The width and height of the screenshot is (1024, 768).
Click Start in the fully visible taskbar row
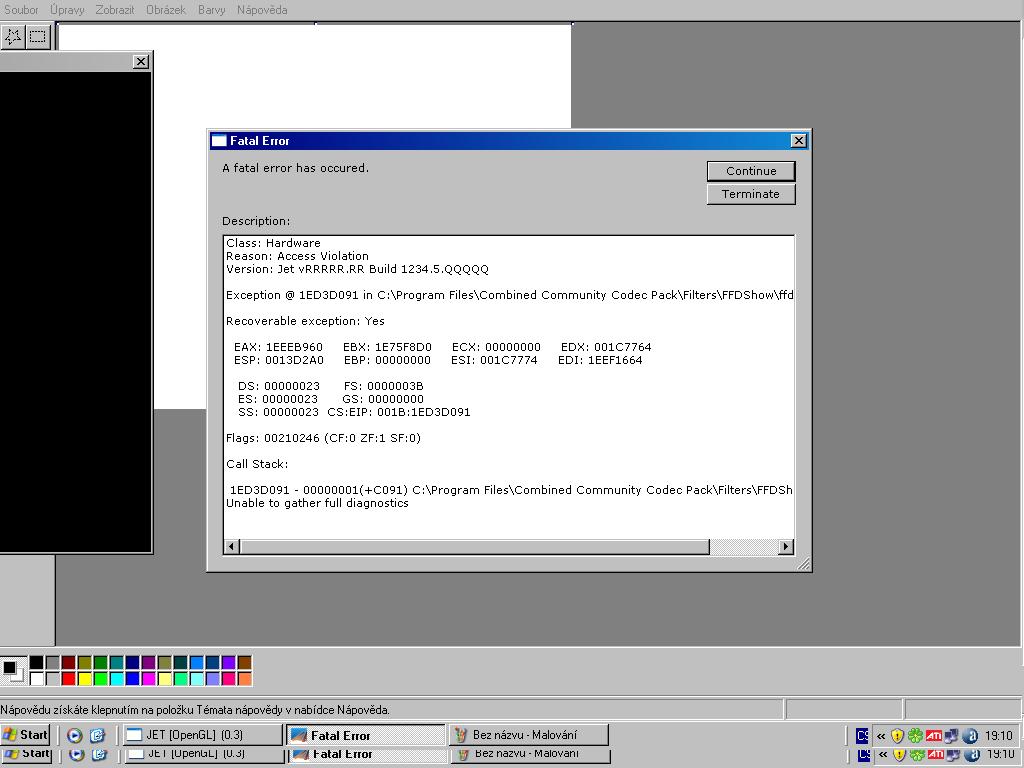(x=25, y=735)
